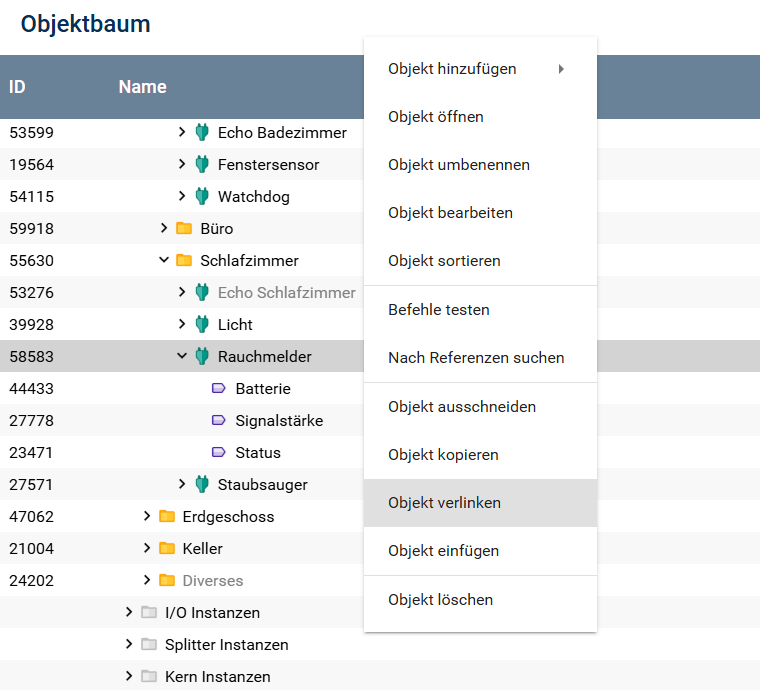Collapse the Schlafzimmer folder

tap(164, 260)
